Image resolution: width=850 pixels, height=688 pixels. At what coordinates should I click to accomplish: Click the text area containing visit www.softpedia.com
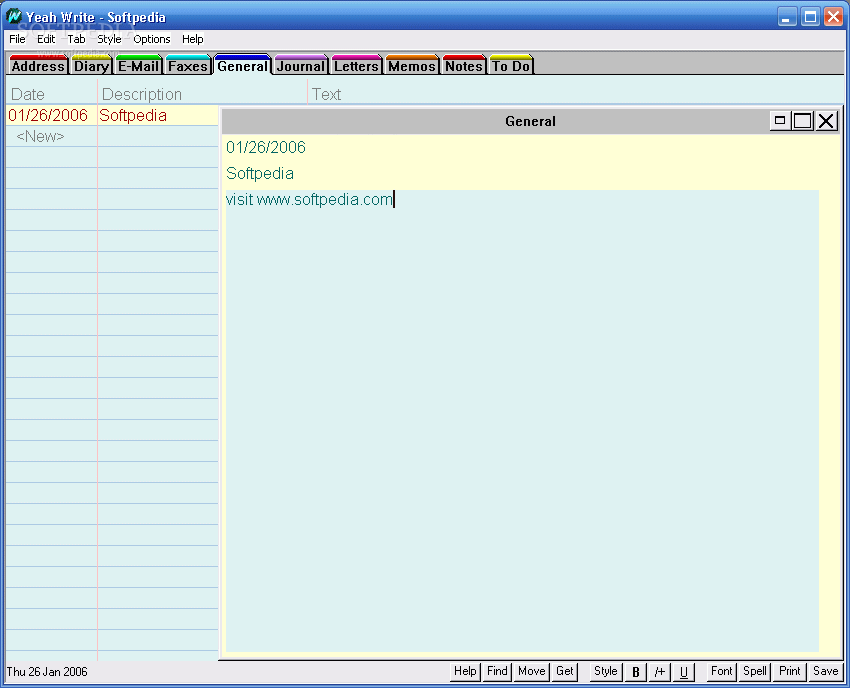pyautogui.click(x=522, y=421)
